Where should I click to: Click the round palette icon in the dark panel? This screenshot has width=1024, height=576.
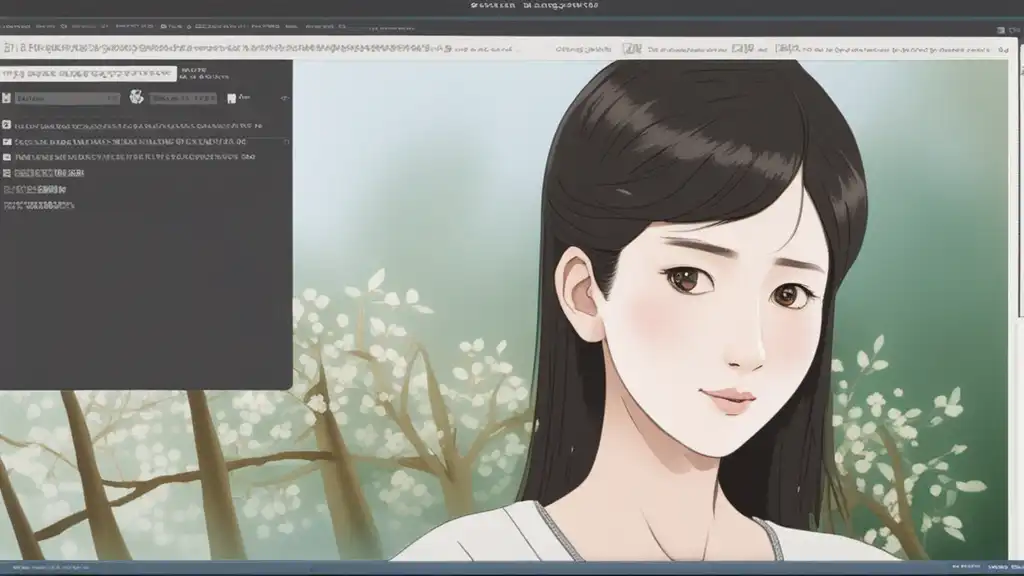[x=137, y=97]
